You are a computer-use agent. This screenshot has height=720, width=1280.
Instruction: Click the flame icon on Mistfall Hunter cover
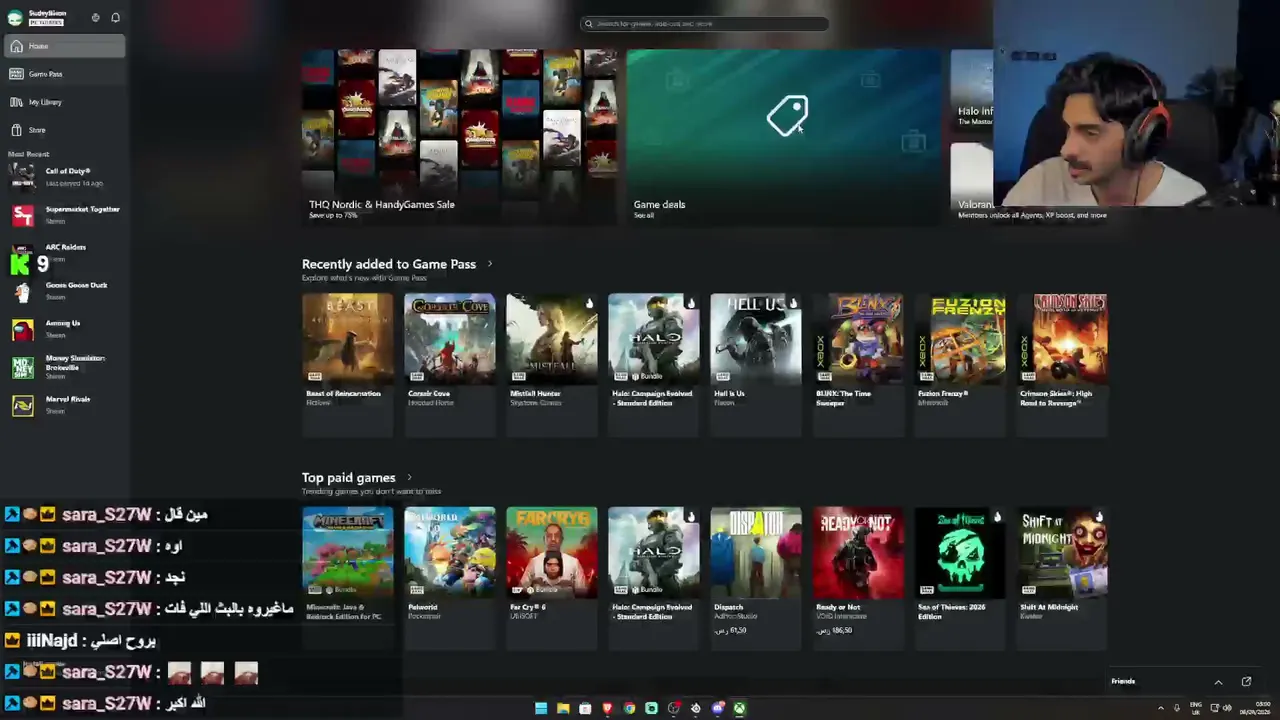[589, 303]
